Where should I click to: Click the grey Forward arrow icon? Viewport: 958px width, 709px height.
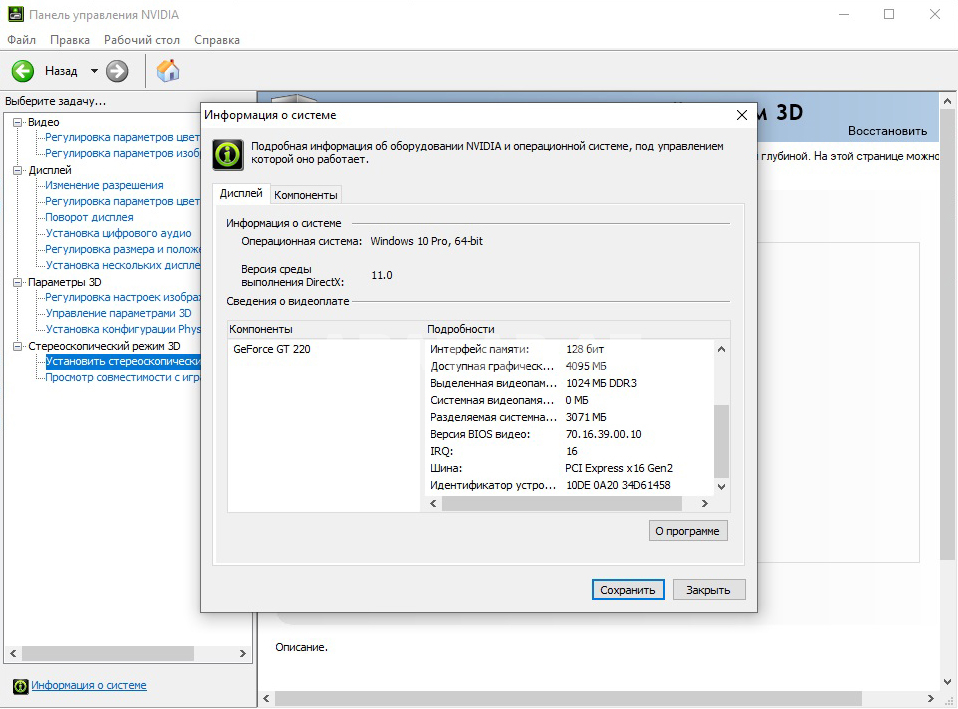[117, 71]
